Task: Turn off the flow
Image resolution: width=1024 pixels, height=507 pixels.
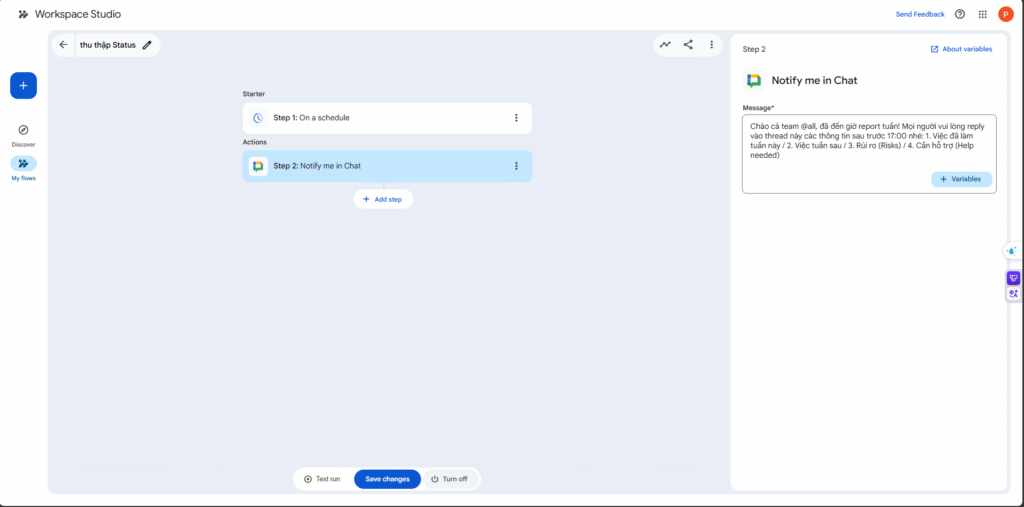Action: coord(449,479)
